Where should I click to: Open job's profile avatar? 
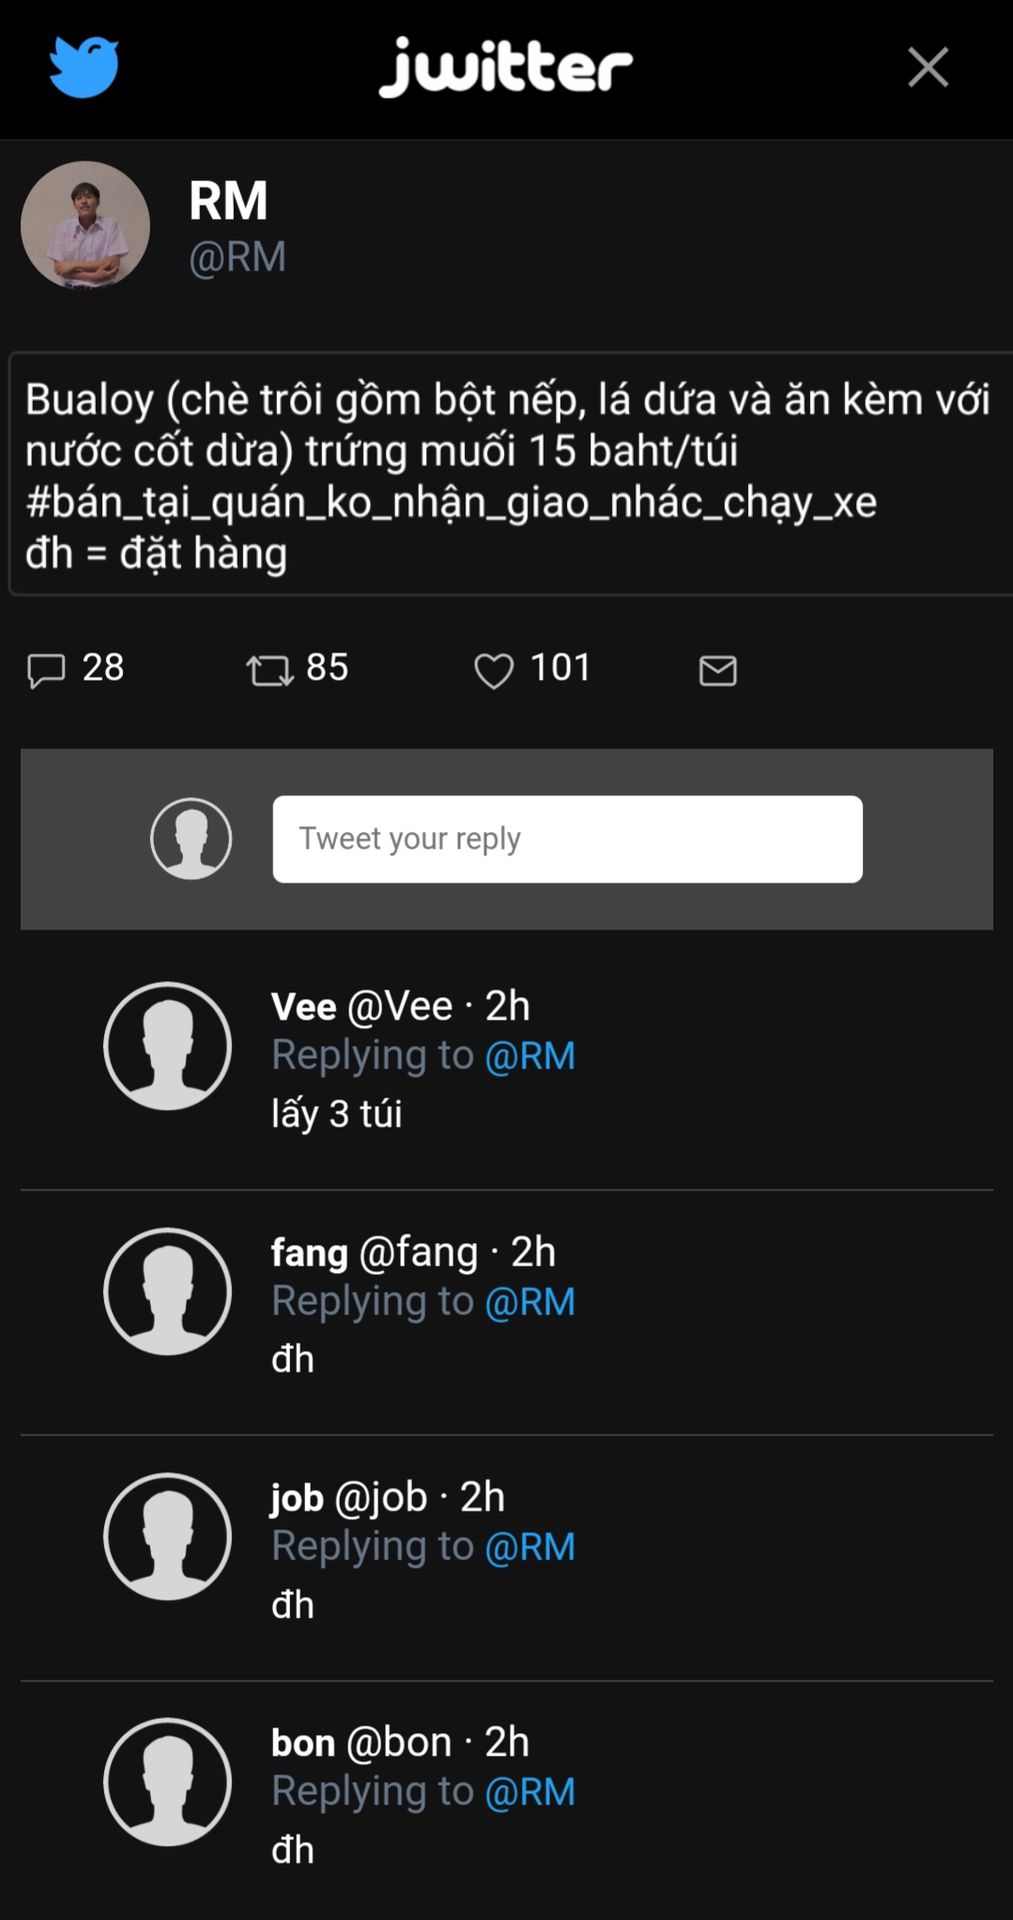pyautogui.click(x=168, y=1536)
